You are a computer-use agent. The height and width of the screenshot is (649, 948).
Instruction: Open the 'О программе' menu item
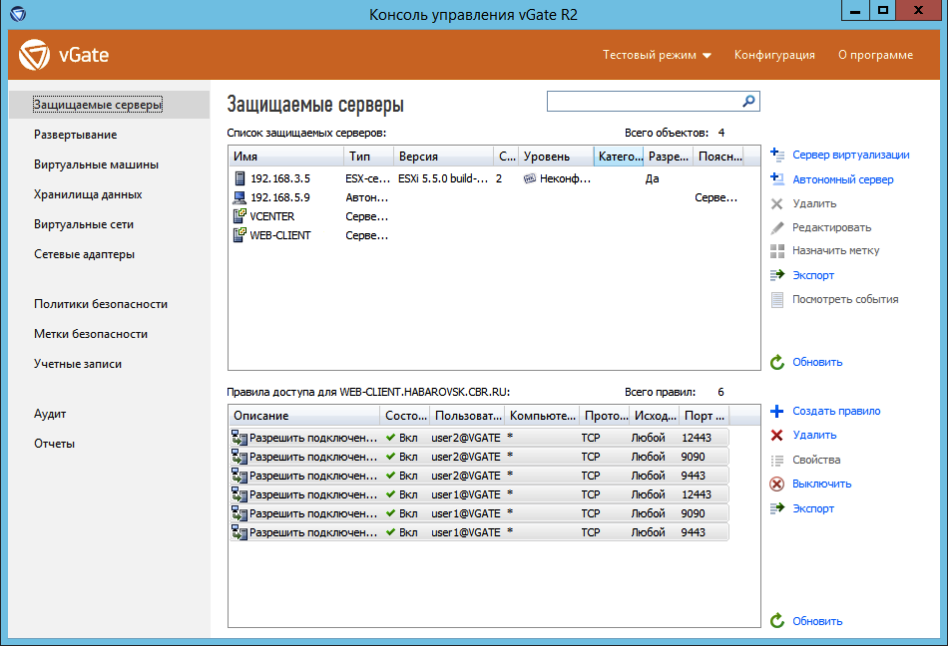click(875, 55)
